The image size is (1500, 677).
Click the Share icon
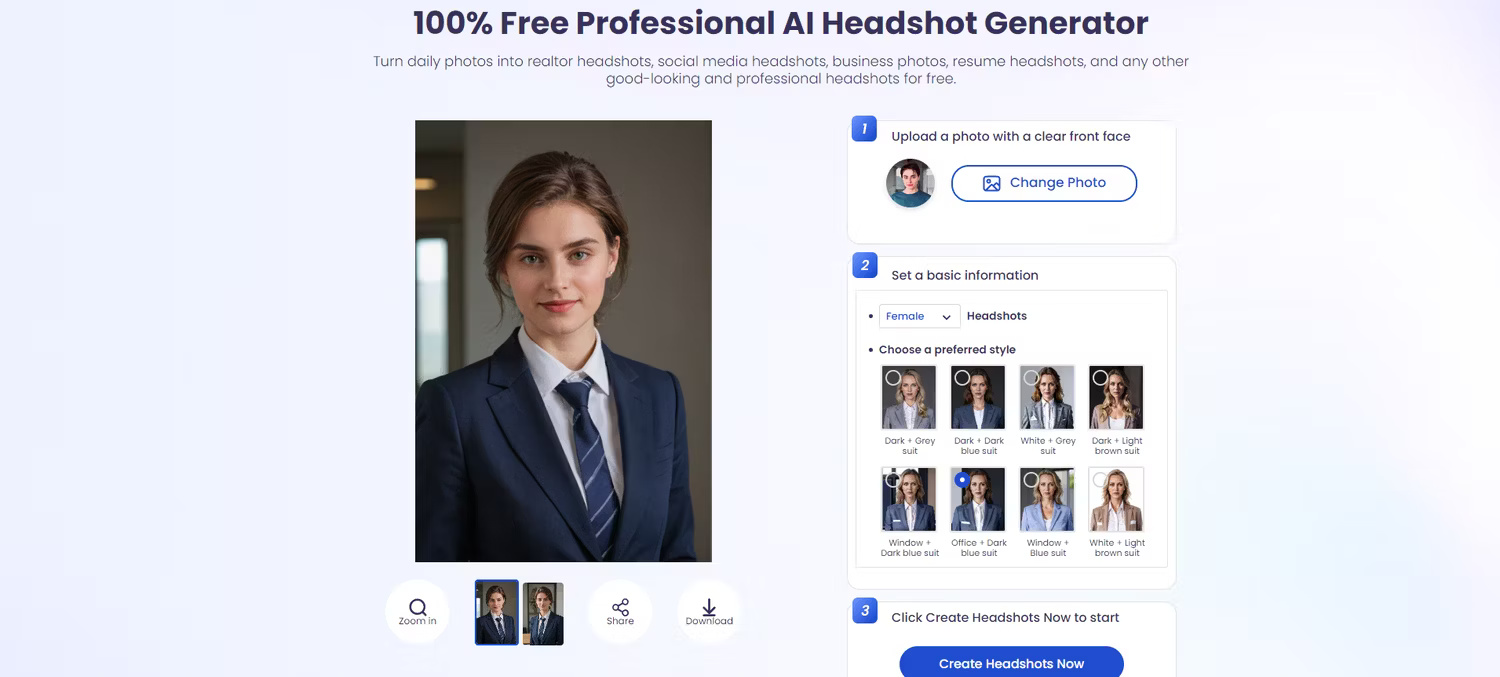click(x=619, y=606)
